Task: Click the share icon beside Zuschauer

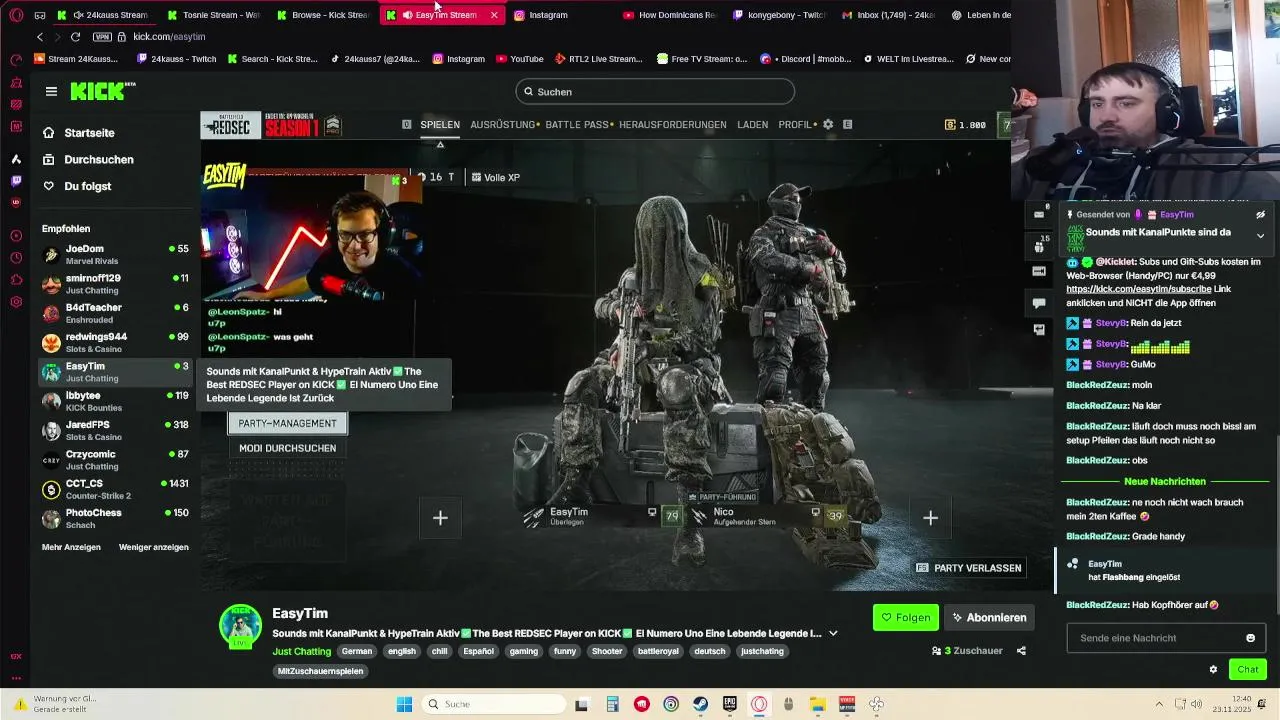Action: [1021, 650]
